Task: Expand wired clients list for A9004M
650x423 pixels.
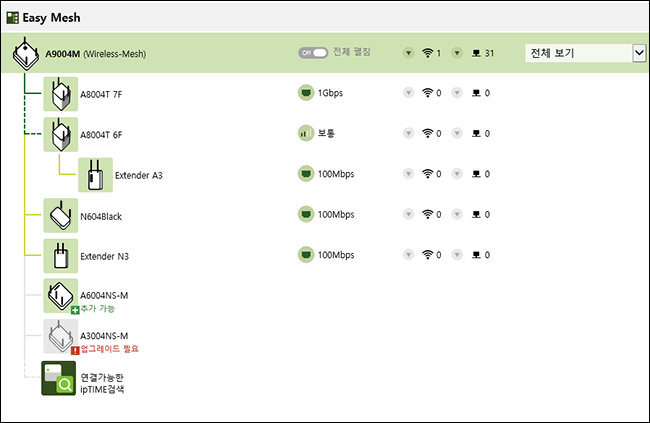Action: coord(457,53)
